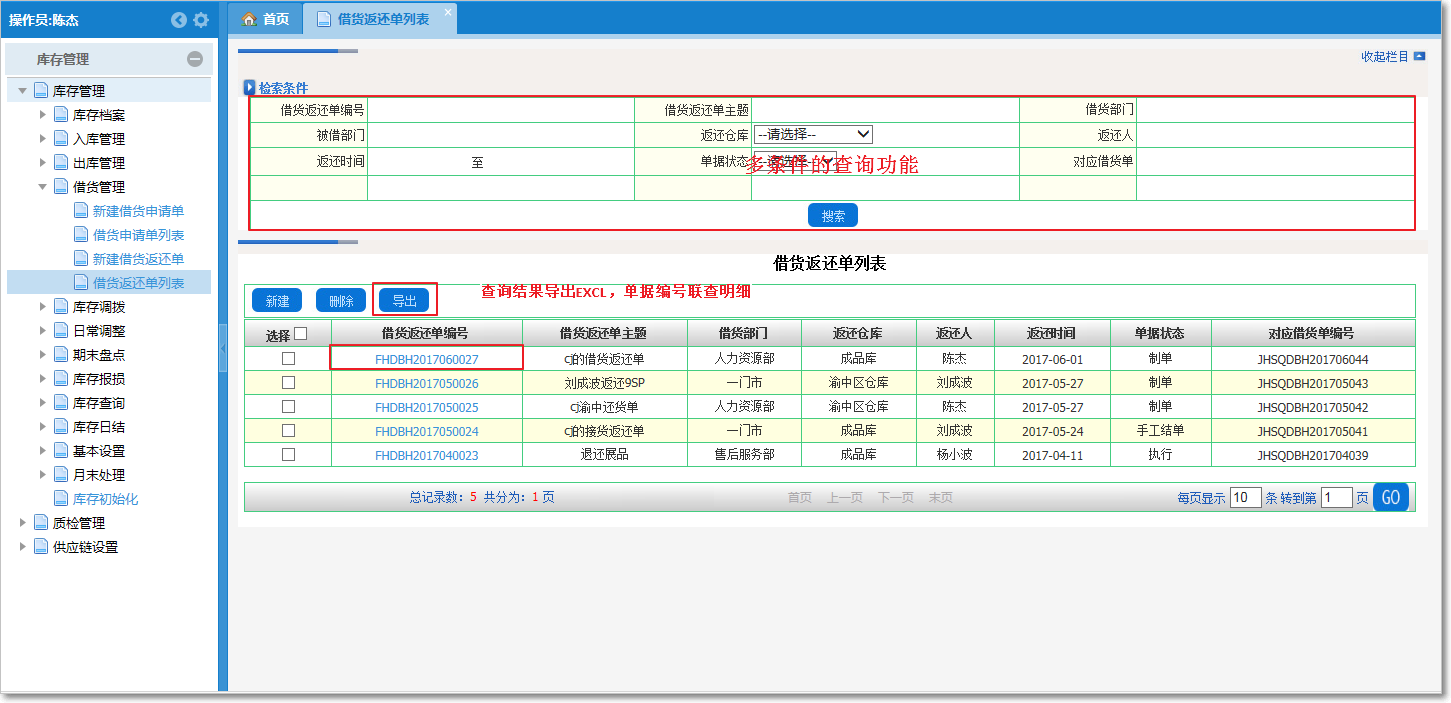This screenshot has height=703, width=1451.
Task: Switch to the 首页 tab
Action: coord(267,19)
